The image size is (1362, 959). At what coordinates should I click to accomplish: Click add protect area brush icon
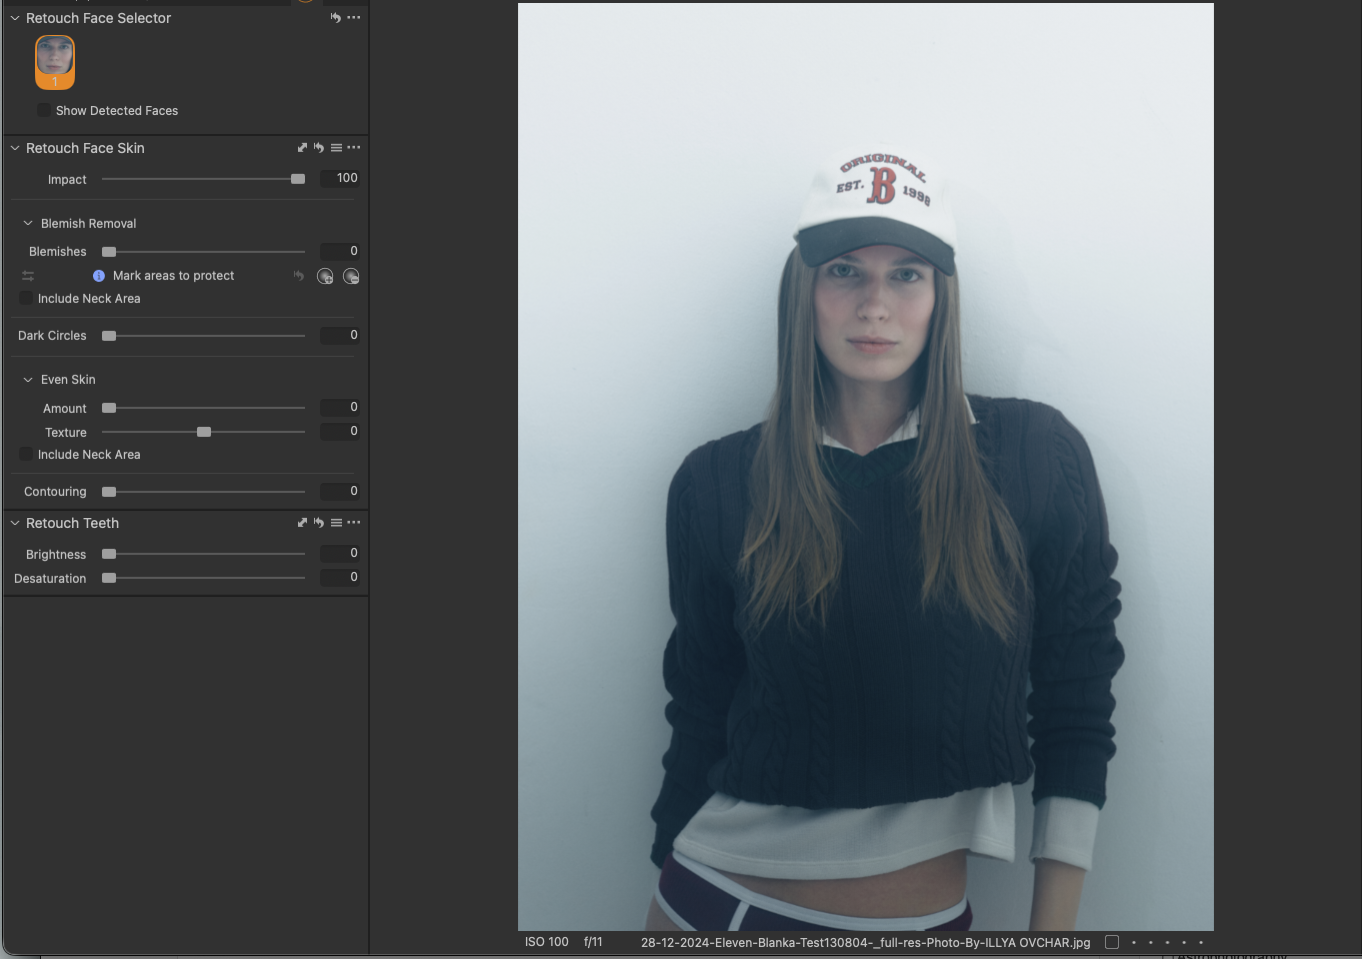325,277
